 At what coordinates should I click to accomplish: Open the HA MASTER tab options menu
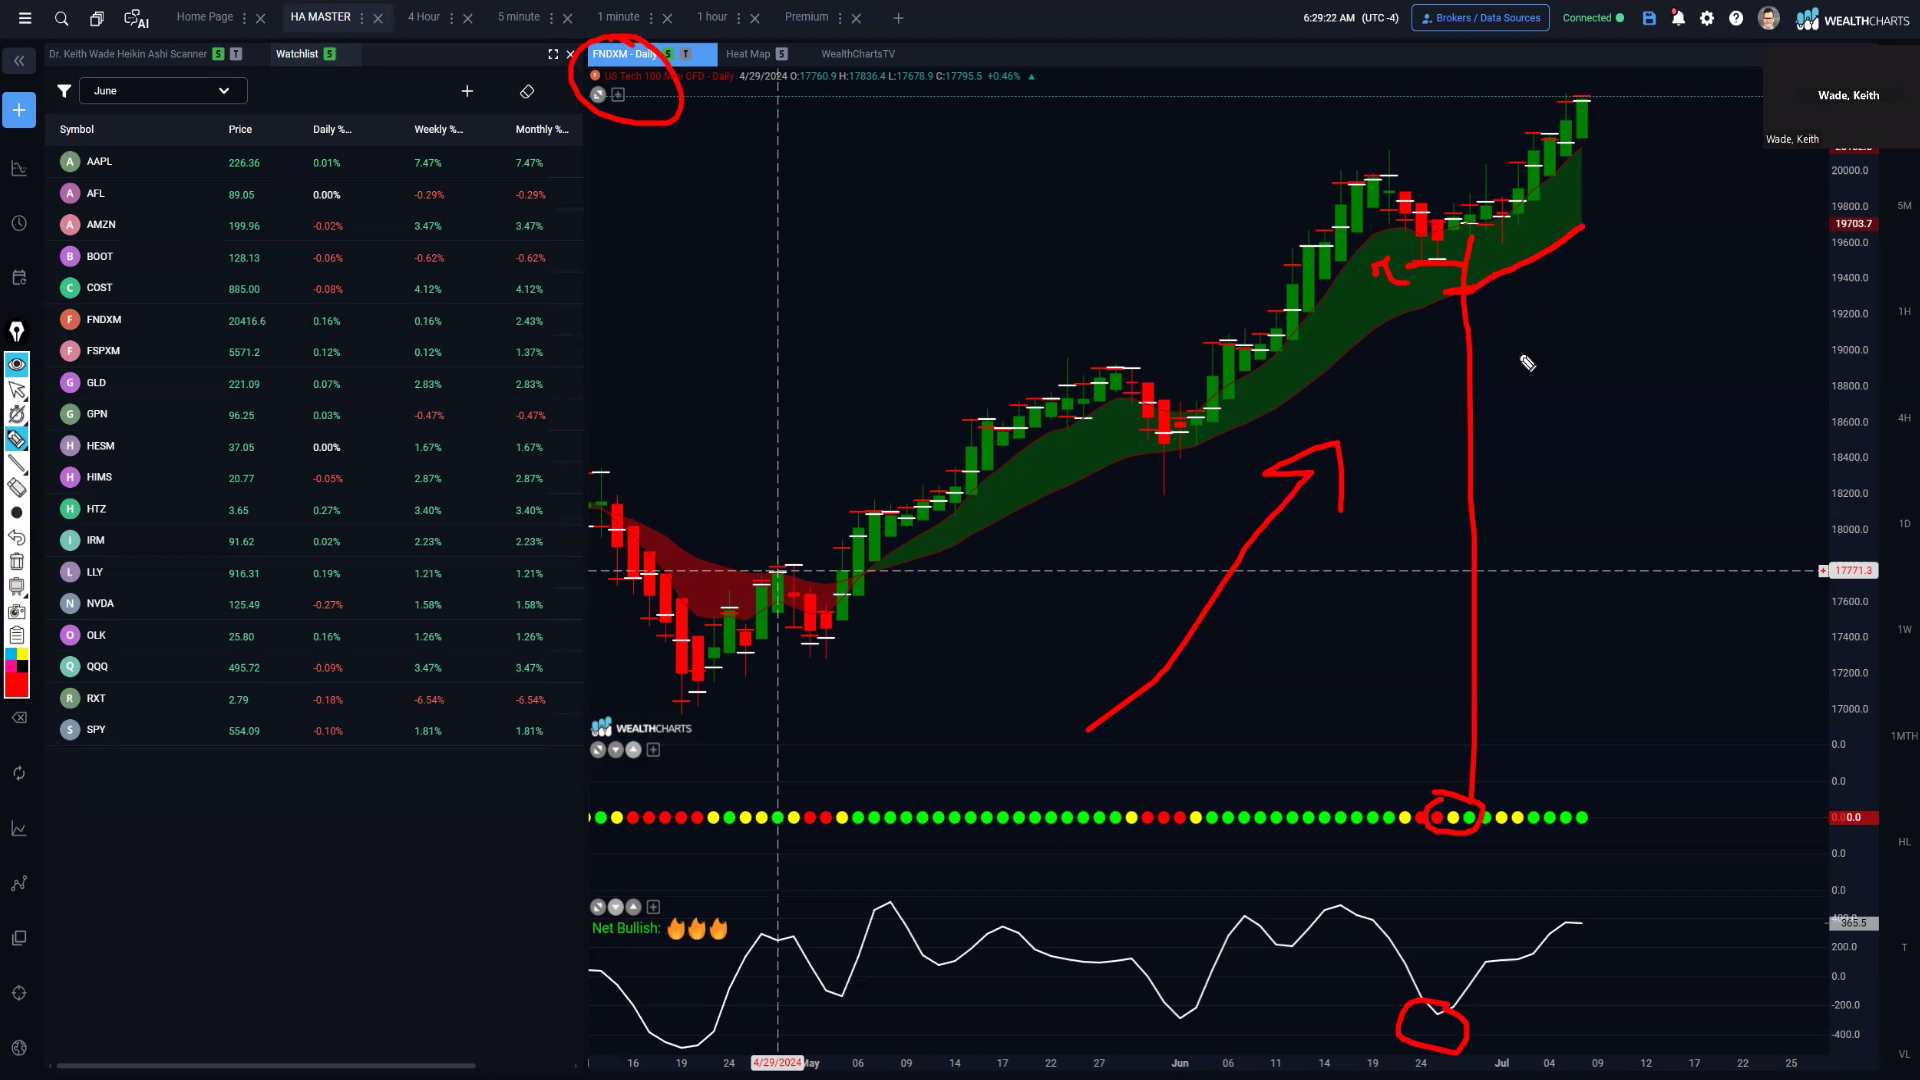point(362,18)
